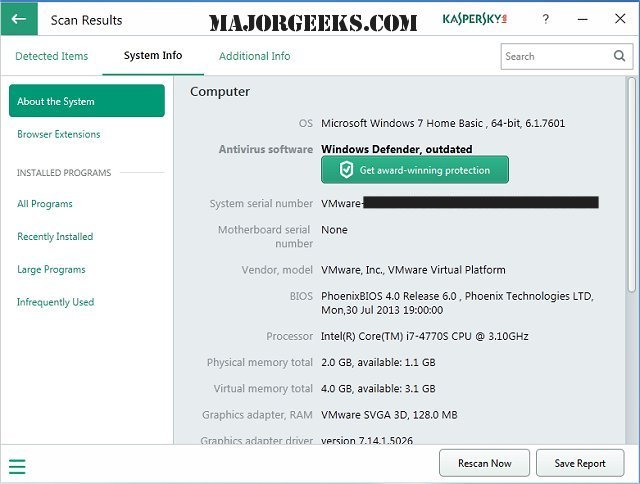
Task: Click the Kaspersky logo
Action: [475, 19]
